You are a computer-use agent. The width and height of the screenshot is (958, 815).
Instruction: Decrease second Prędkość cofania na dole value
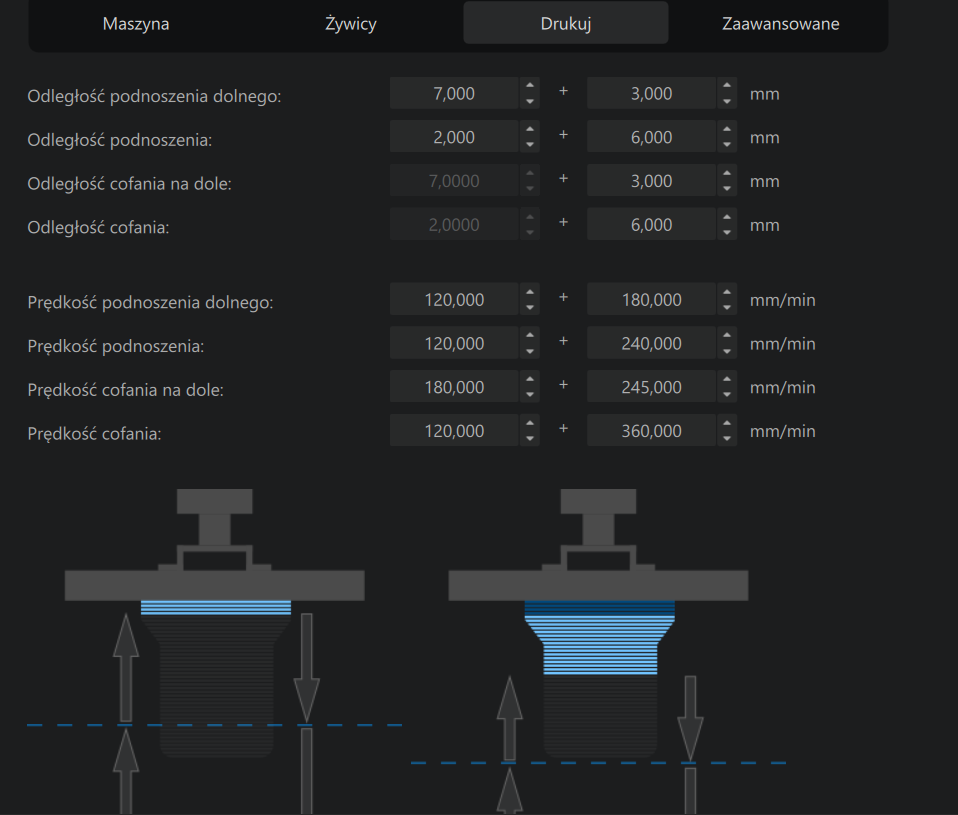coord(727,395)
